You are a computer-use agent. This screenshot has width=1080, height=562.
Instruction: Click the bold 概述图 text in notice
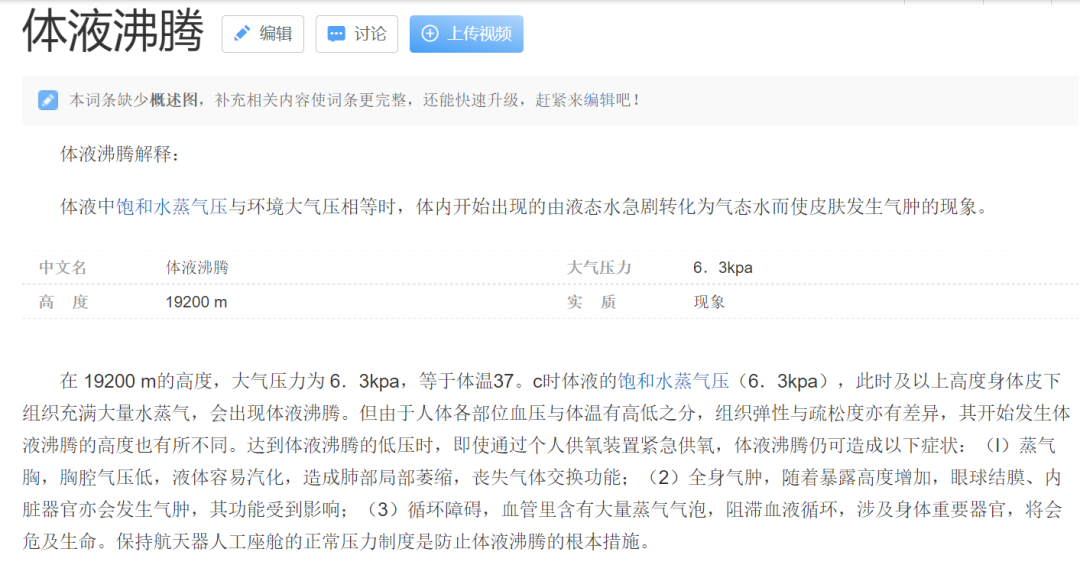tap(172, 101)
